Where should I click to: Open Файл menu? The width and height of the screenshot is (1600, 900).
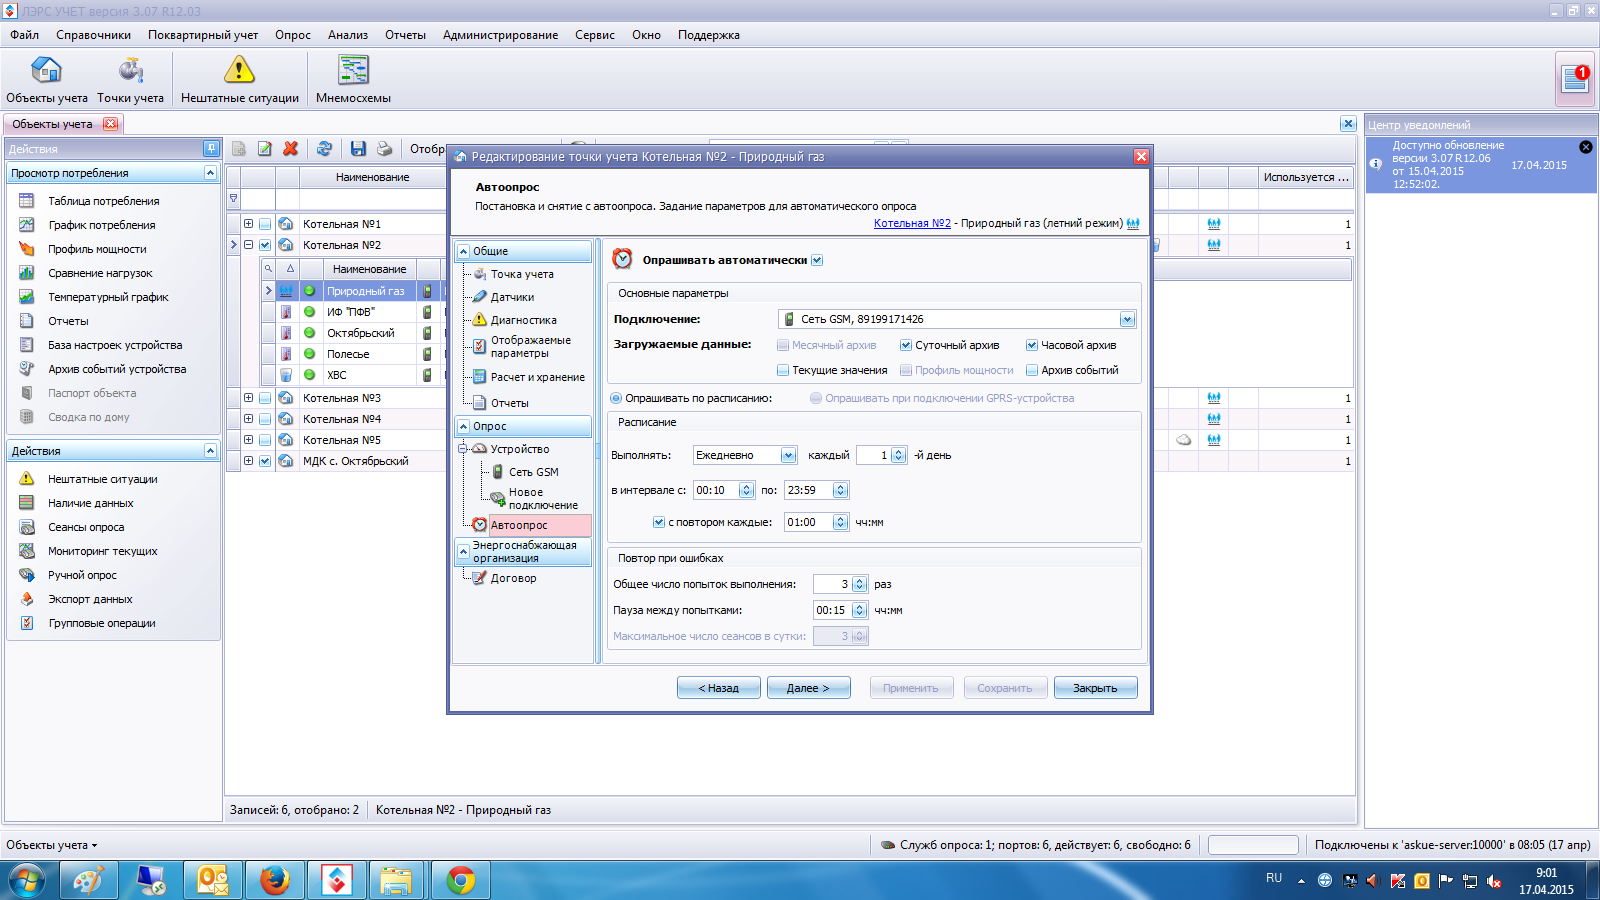[25, 35]
